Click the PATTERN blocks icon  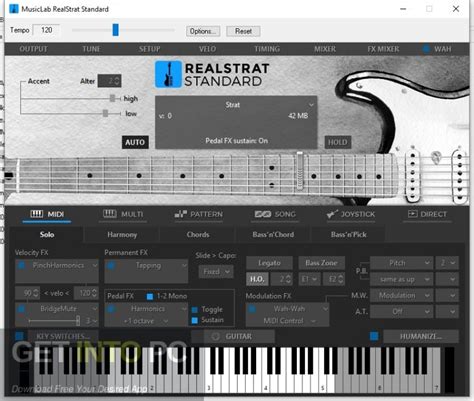click(181, 214)
